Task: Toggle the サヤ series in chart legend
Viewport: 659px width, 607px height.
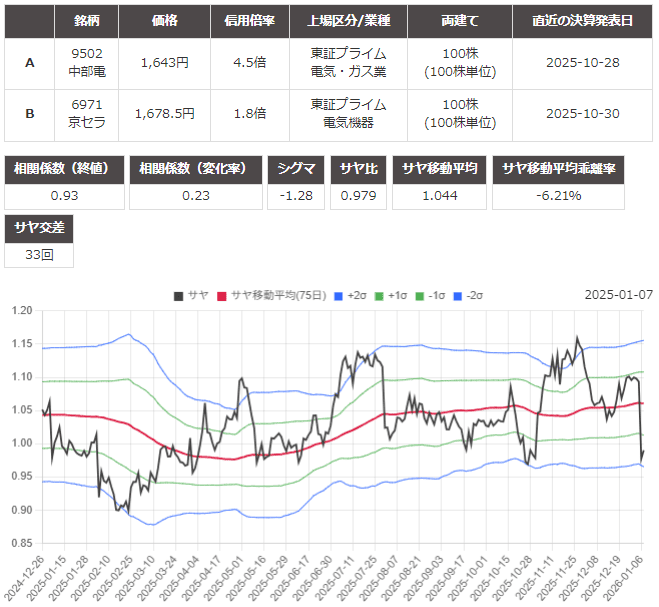Action: (x=190, y=295)
